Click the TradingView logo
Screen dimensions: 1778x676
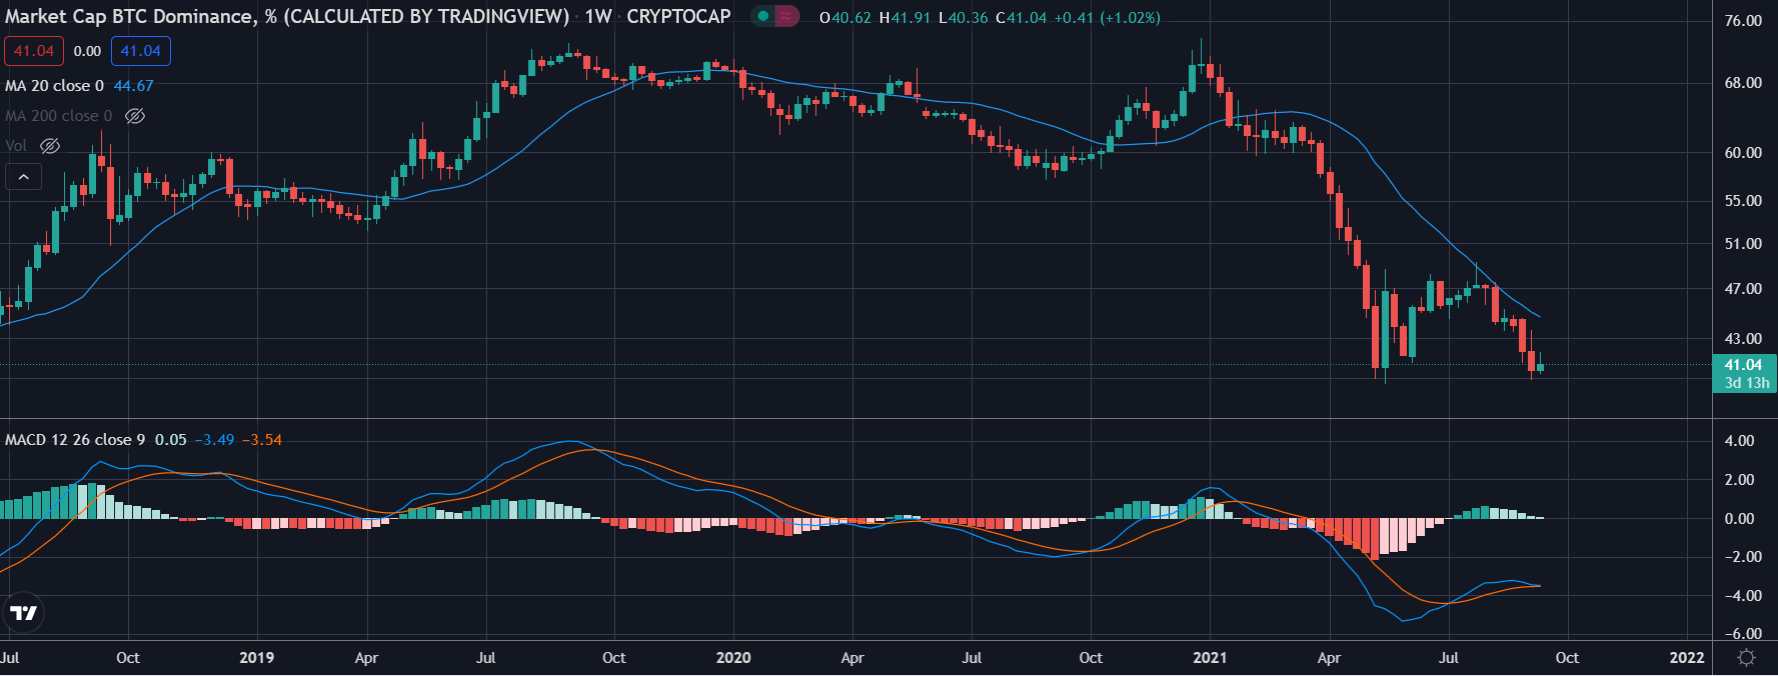click(x=23, y=612)
